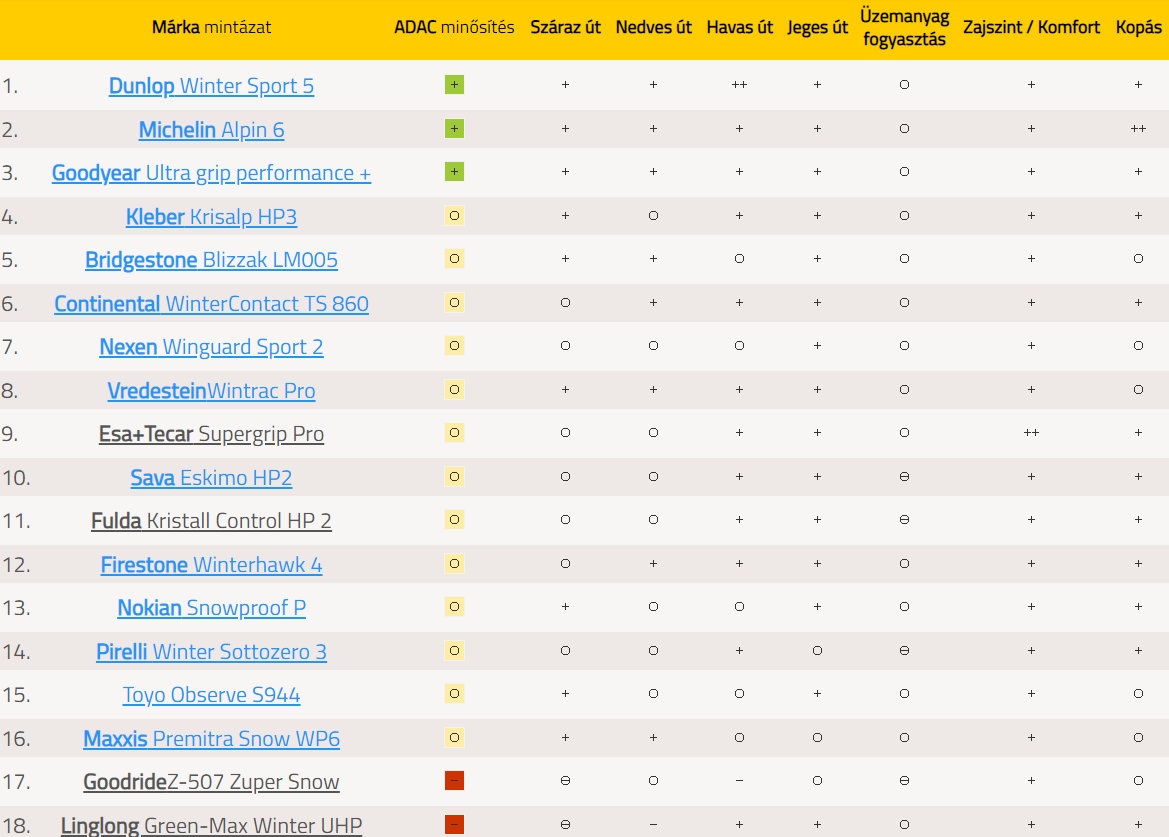The image size is (1169, 837).
Task: Click Goodride's Száraz út rating symbol
Action: [x=565, y=781]
